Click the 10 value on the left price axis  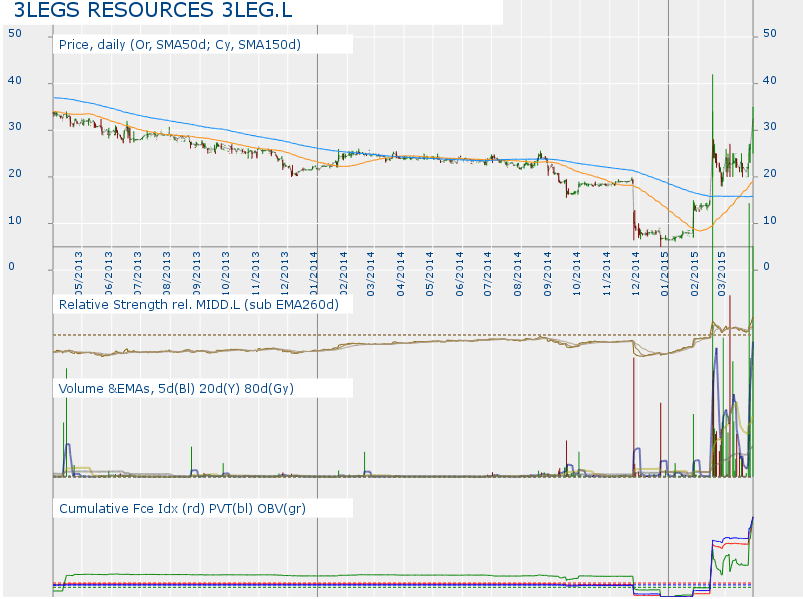[15, 221]
